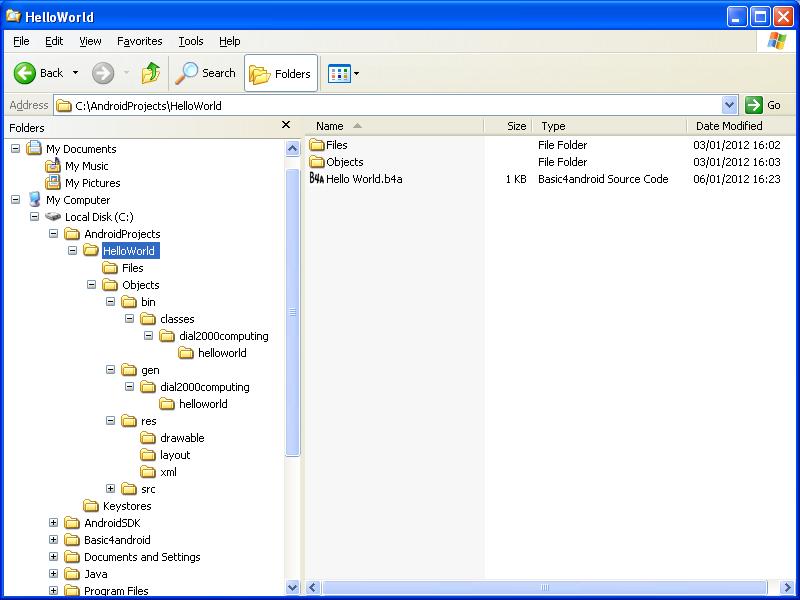Click the My Computer icon in tree

pos(34,199)
